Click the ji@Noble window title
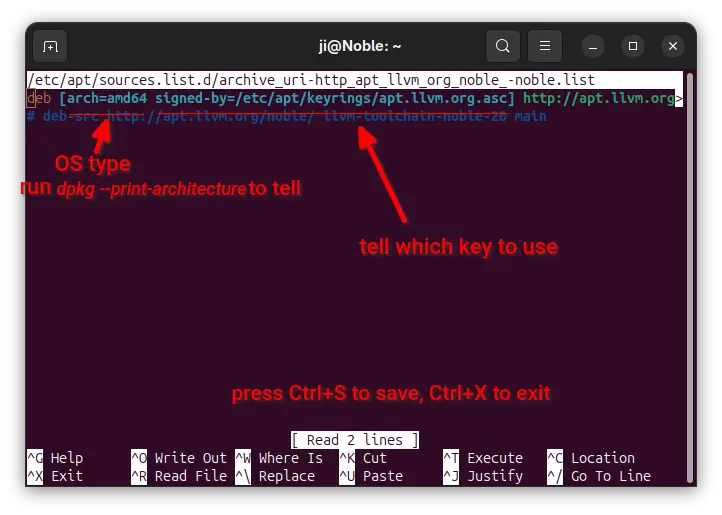 (360, 46)
